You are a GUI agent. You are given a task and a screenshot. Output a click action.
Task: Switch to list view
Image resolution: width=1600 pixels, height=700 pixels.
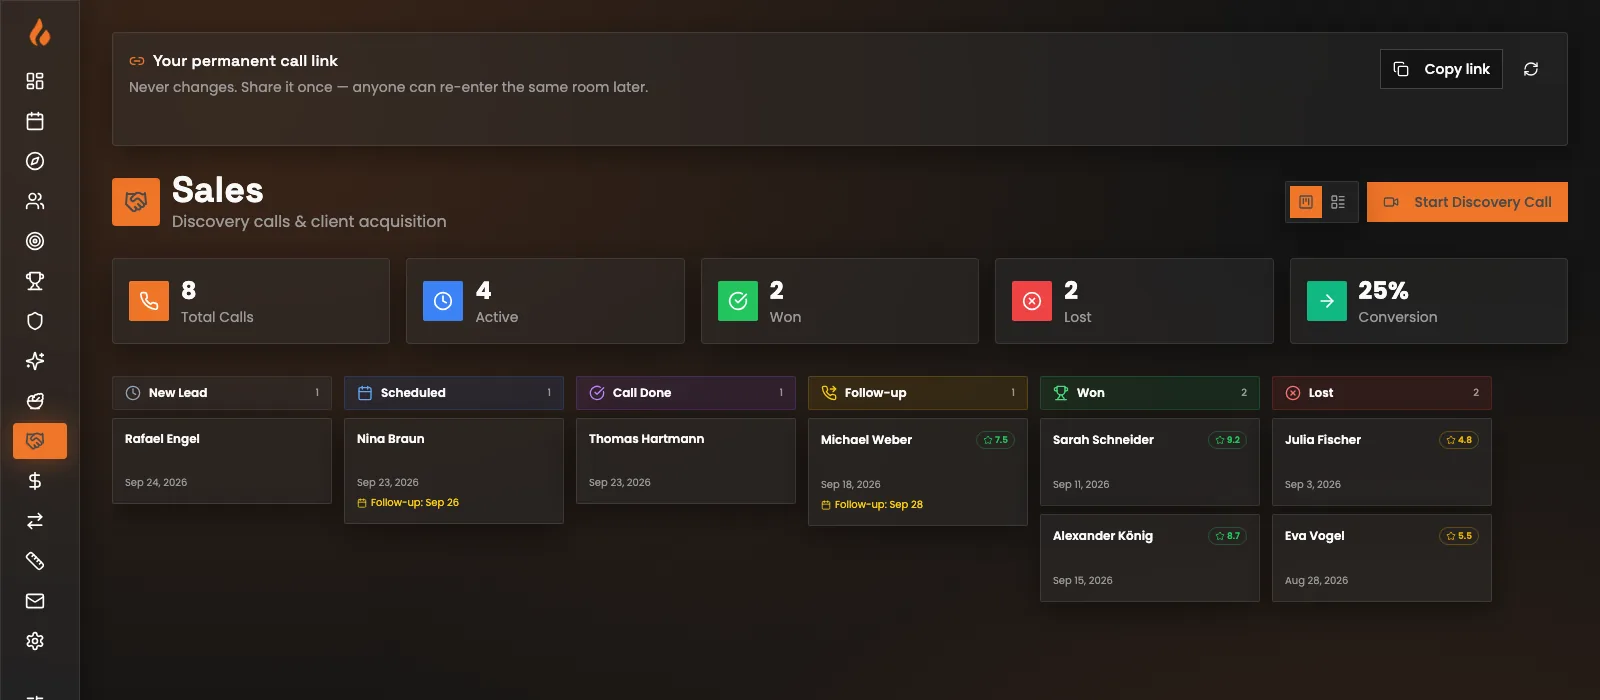click(x=1338, y=202)
